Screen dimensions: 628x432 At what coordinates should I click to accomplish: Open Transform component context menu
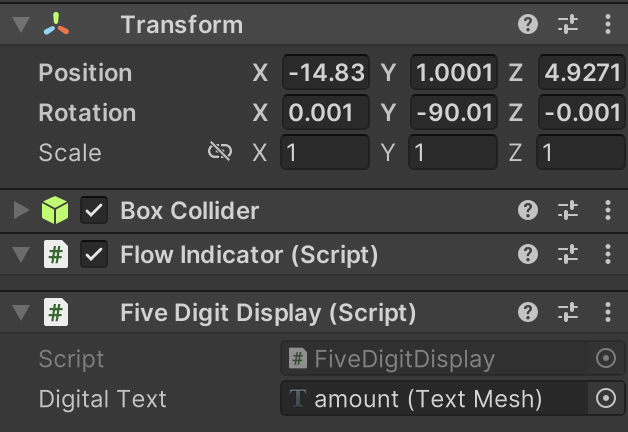[608, 25]
